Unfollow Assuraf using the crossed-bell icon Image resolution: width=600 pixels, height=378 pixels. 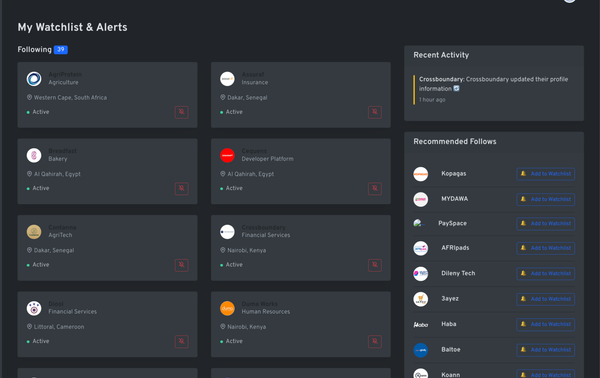(x=375, y=112)
